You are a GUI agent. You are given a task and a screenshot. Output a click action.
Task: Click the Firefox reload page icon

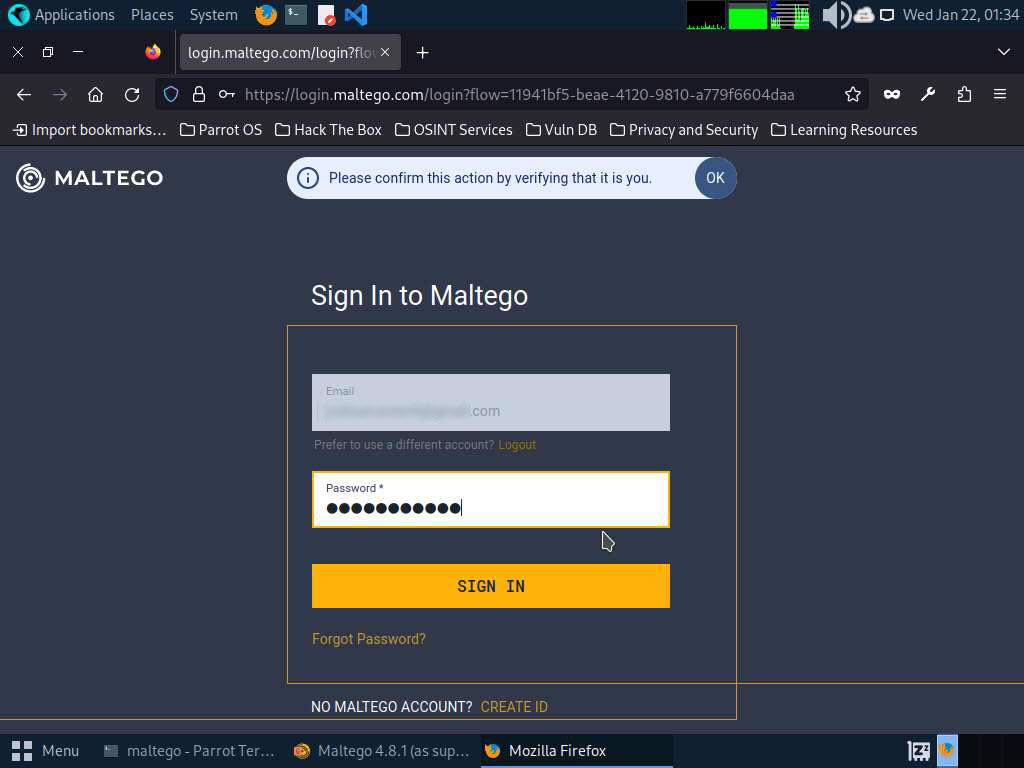[x=132, y=95]
